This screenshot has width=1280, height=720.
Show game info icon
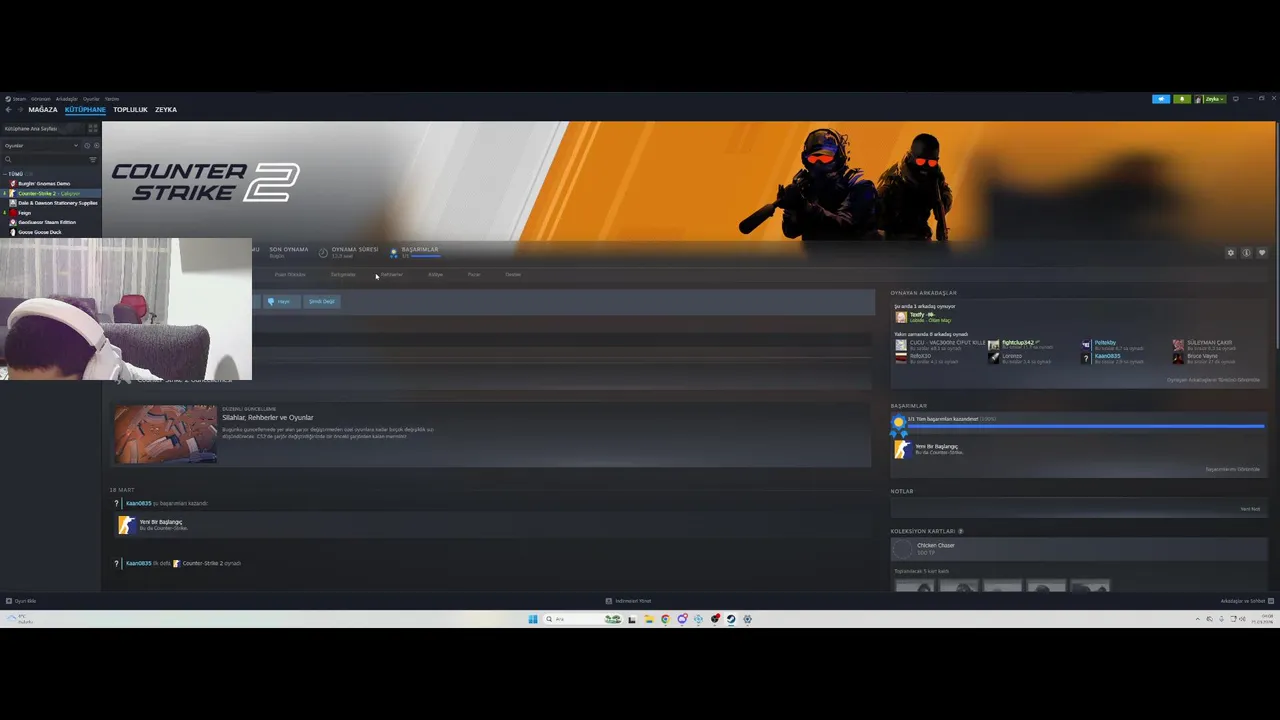coord(1246,253)
